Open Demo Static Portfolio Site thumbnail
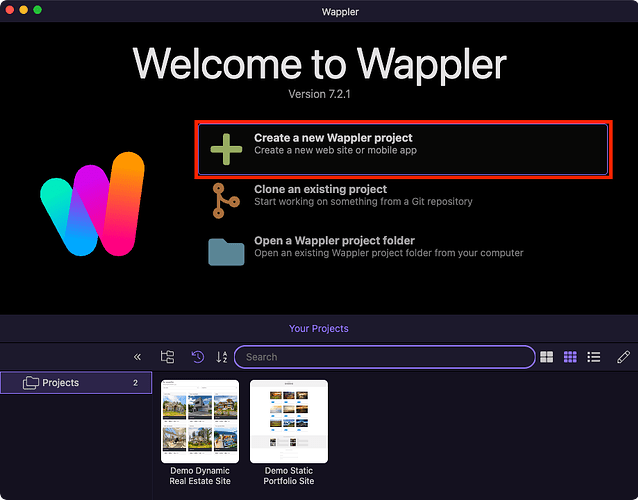Image resolution: width=638 pixels, height=500 pixels. [x=289, y=421]
